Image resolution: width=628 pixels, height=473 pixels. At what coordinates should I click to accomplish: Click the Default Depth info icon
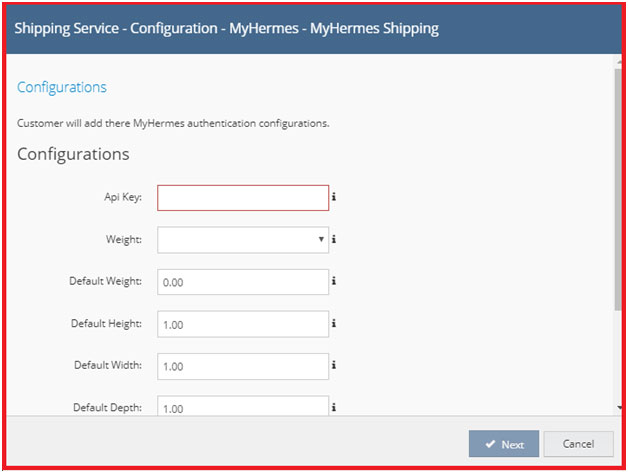(x=334, y=407)
